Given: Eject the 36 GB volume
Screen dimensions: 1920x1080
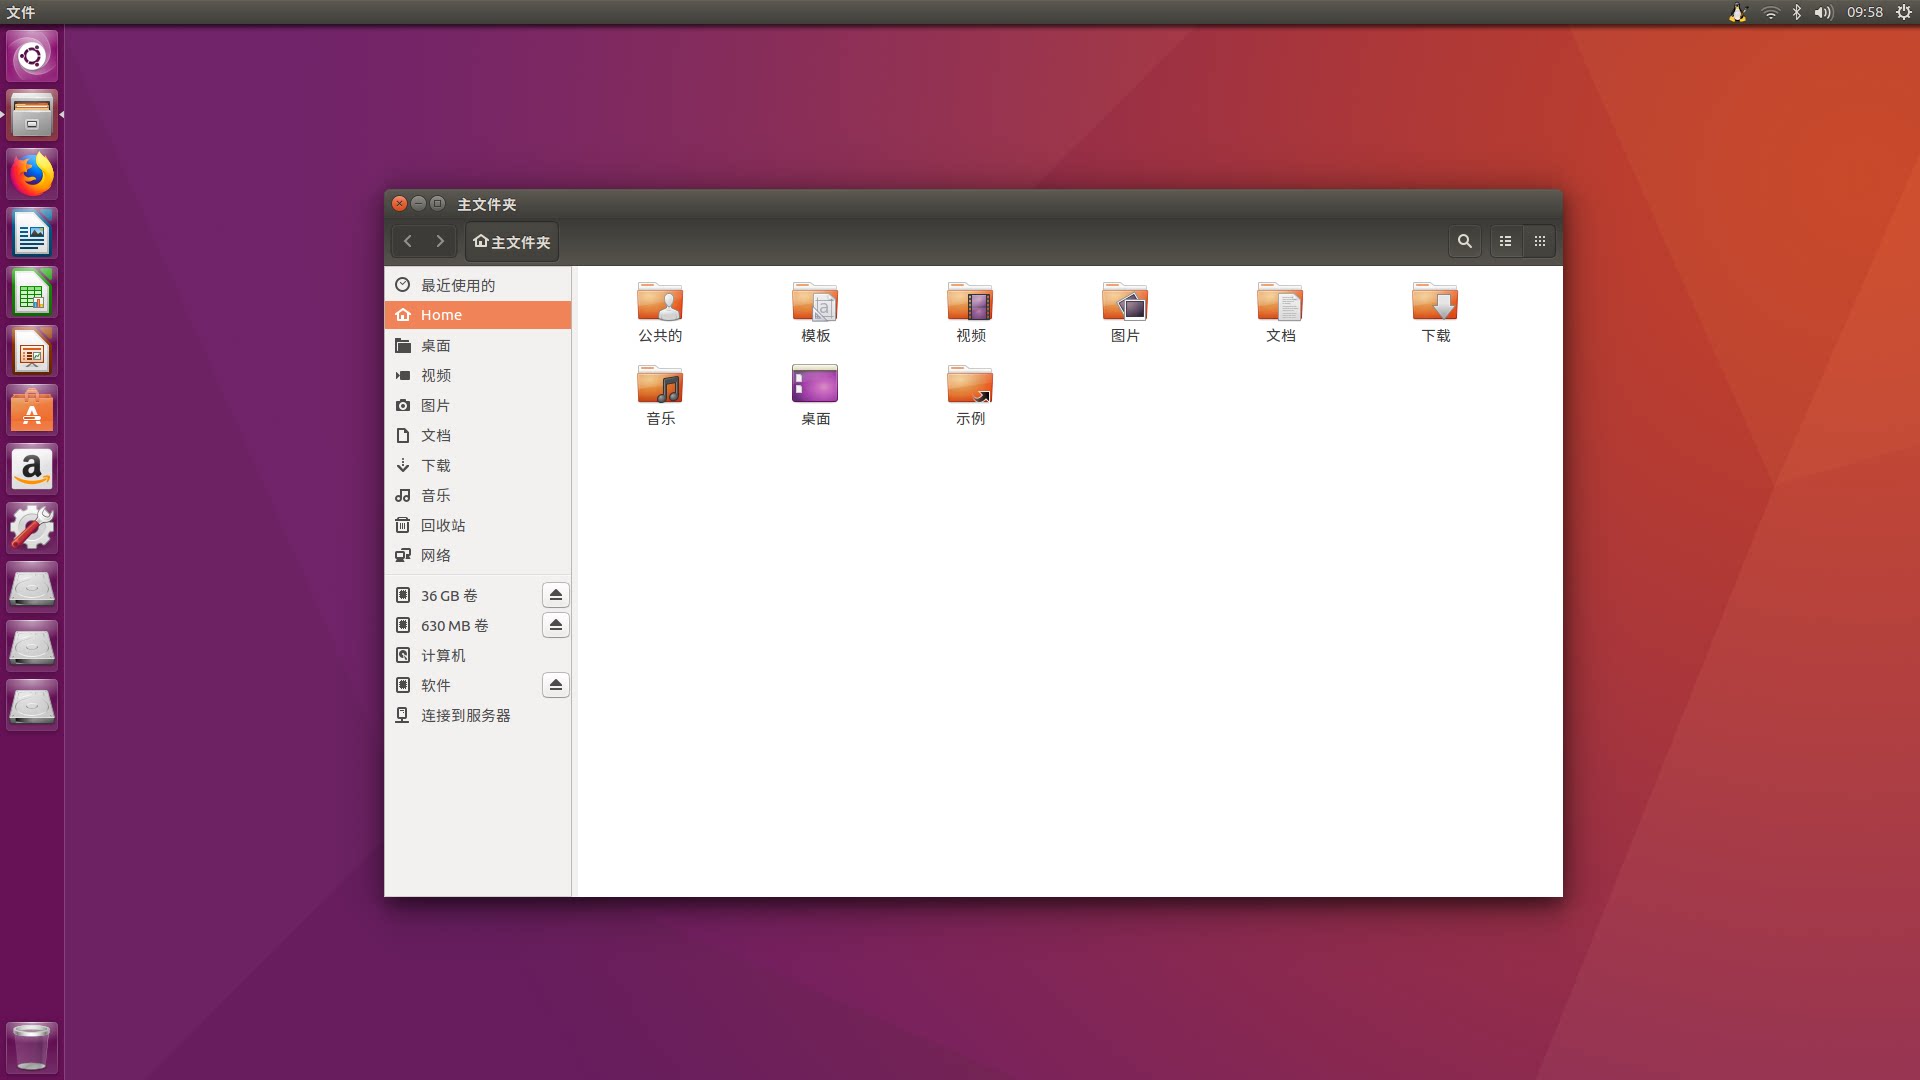Looking at the screenshot, I should click(x=556, y=595).
